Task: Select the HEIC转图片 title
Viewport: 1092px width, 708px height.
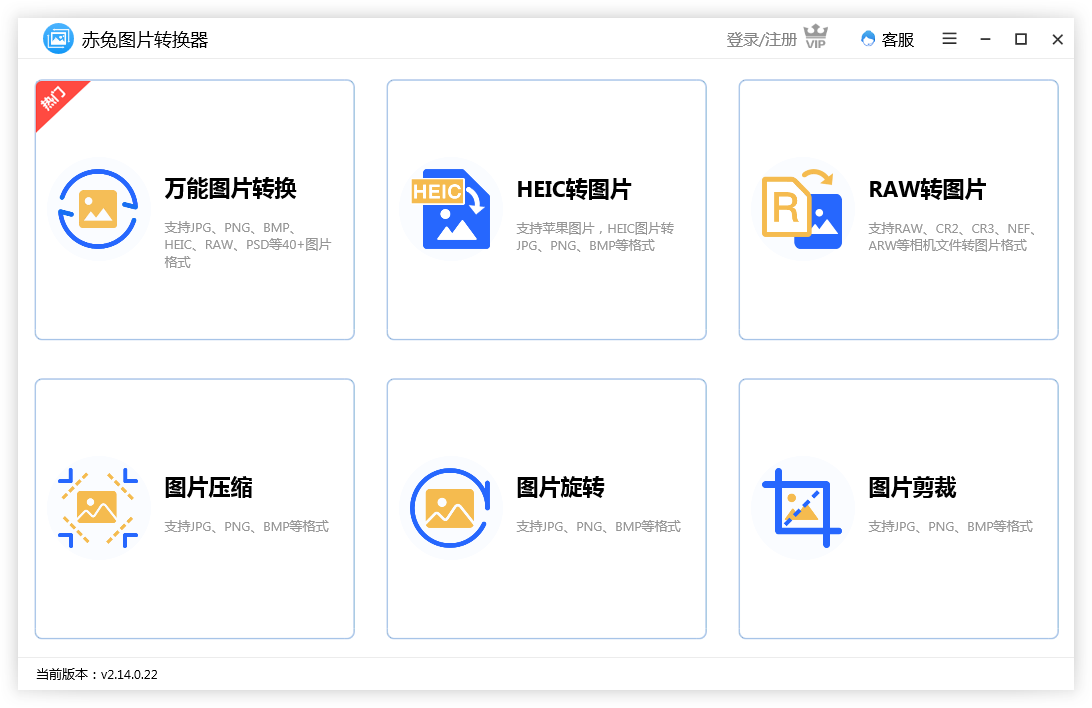Action: click(x=574, y=189)
